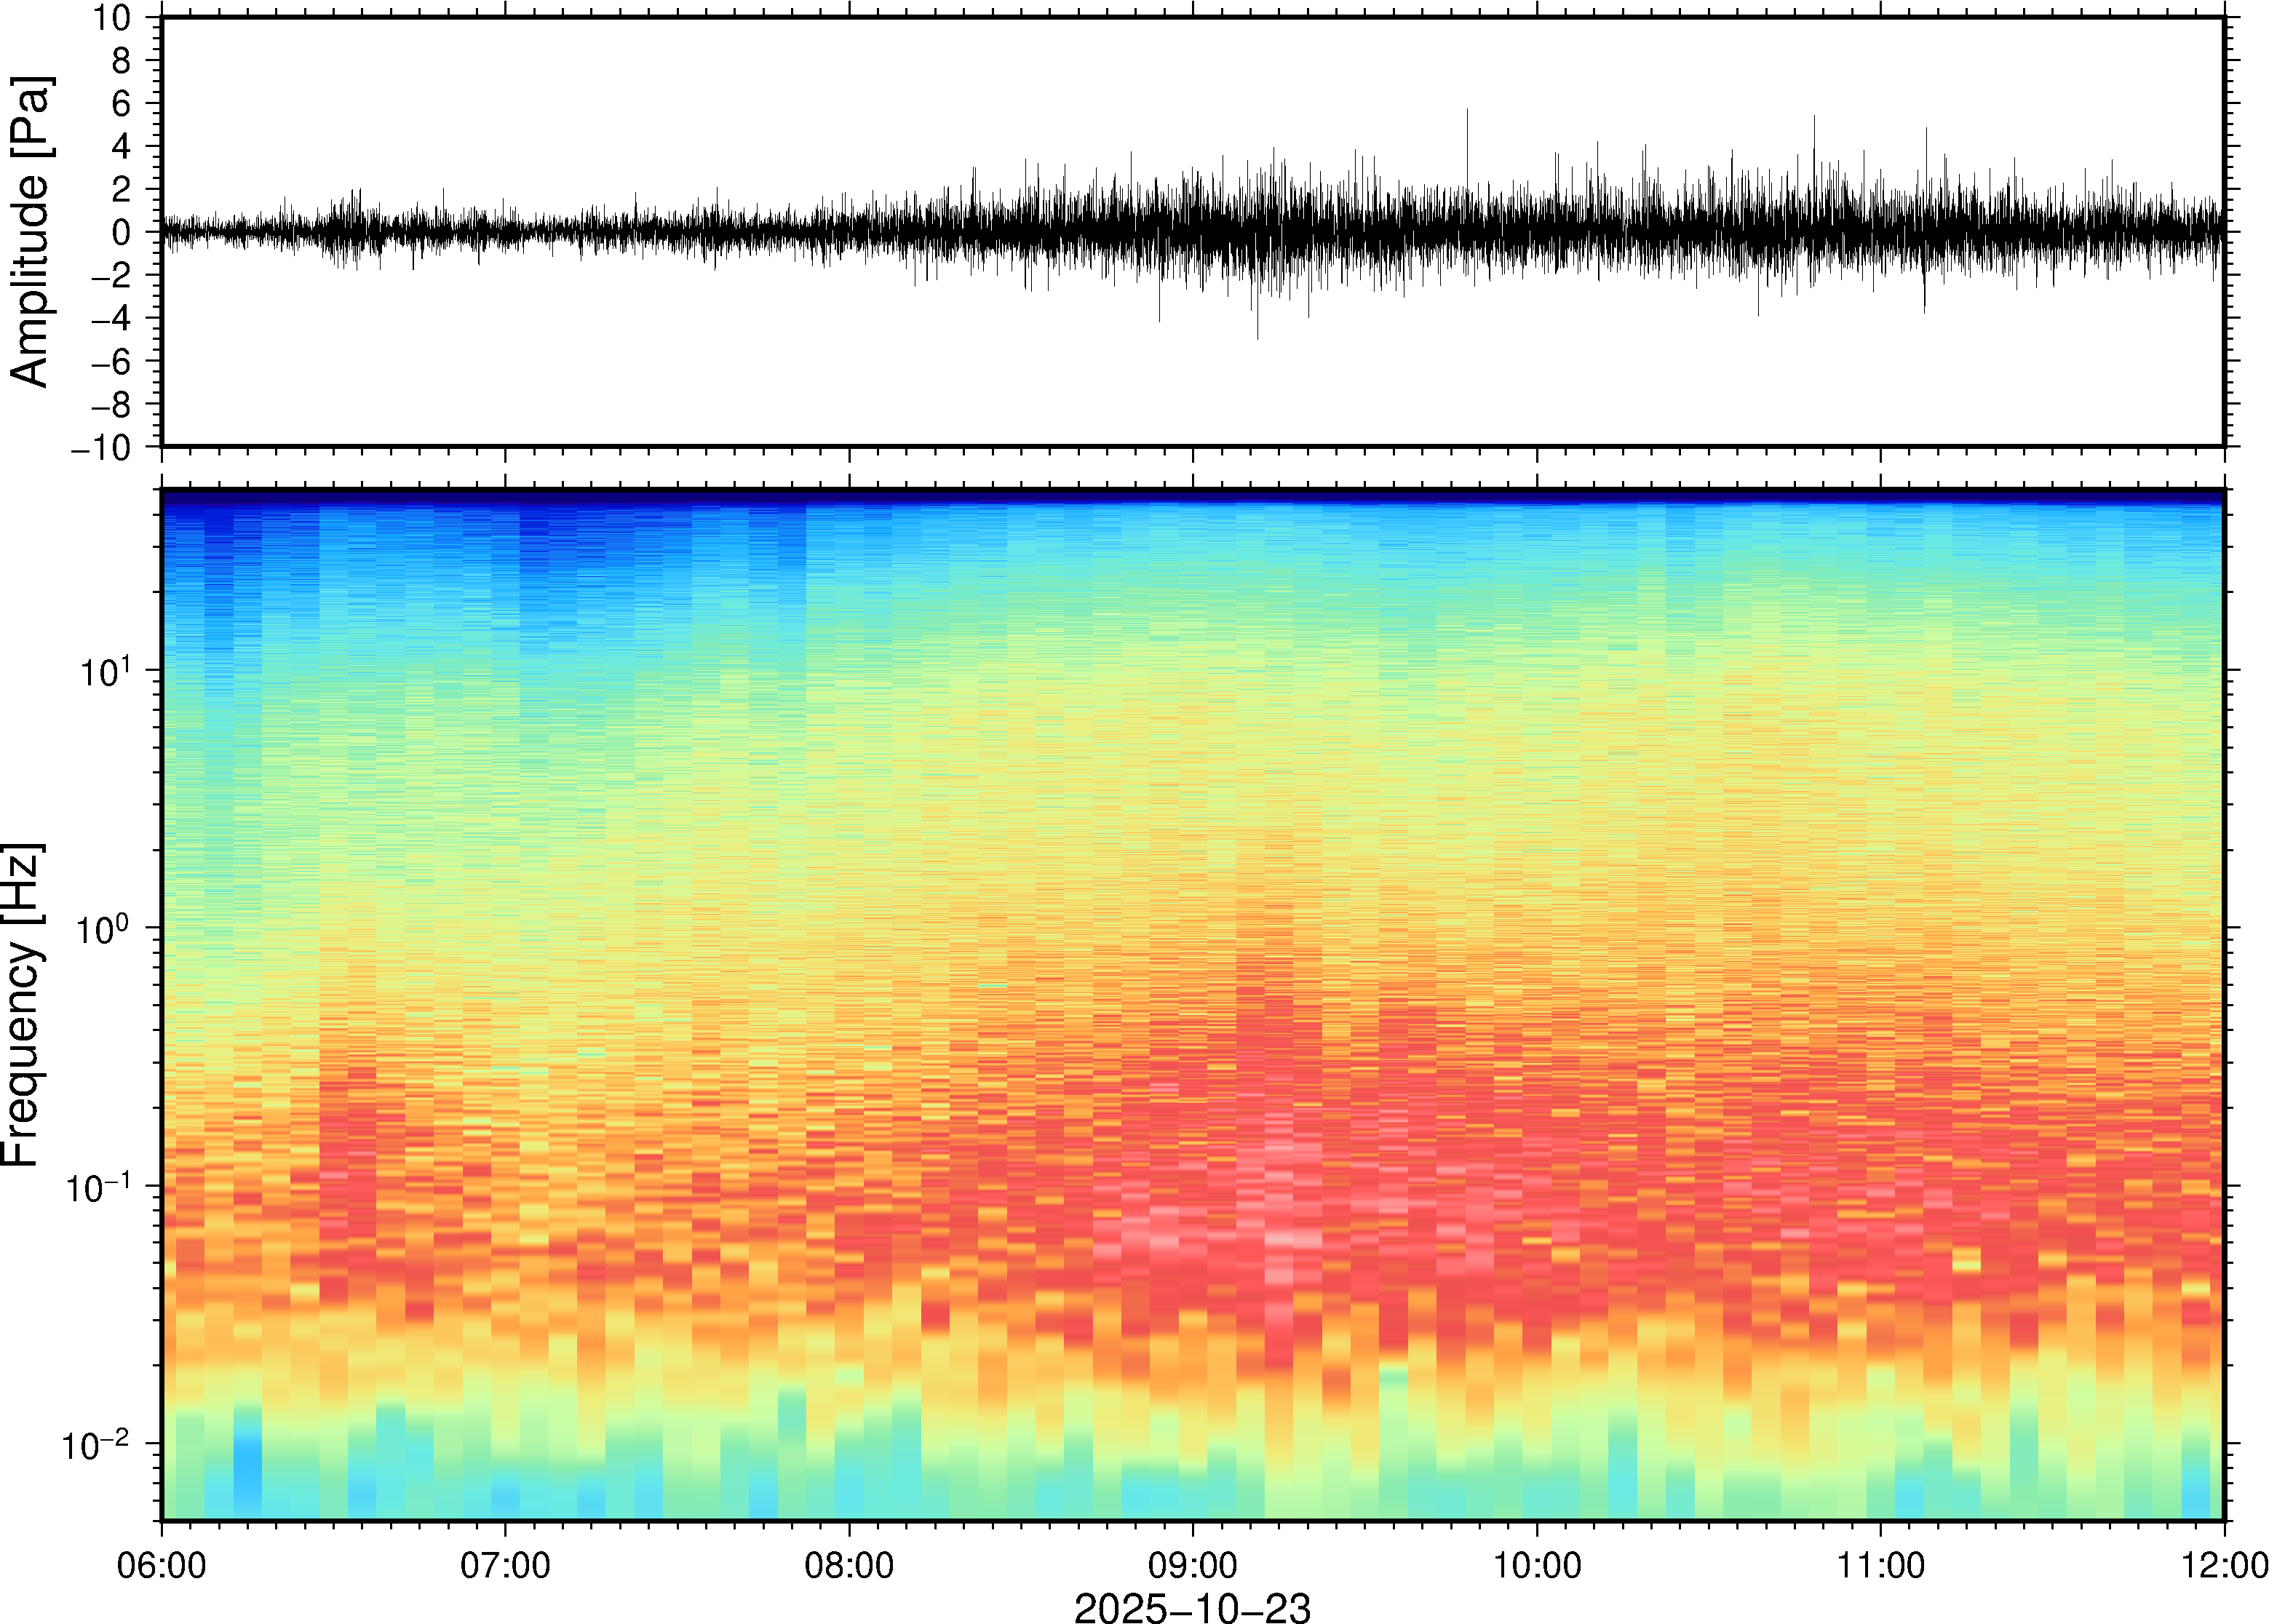Image resolution: width=2269 pixels, height=1624 pixels.
Task: Click the 10⁰ frequency tick label
Action: [x=104, y=928]
